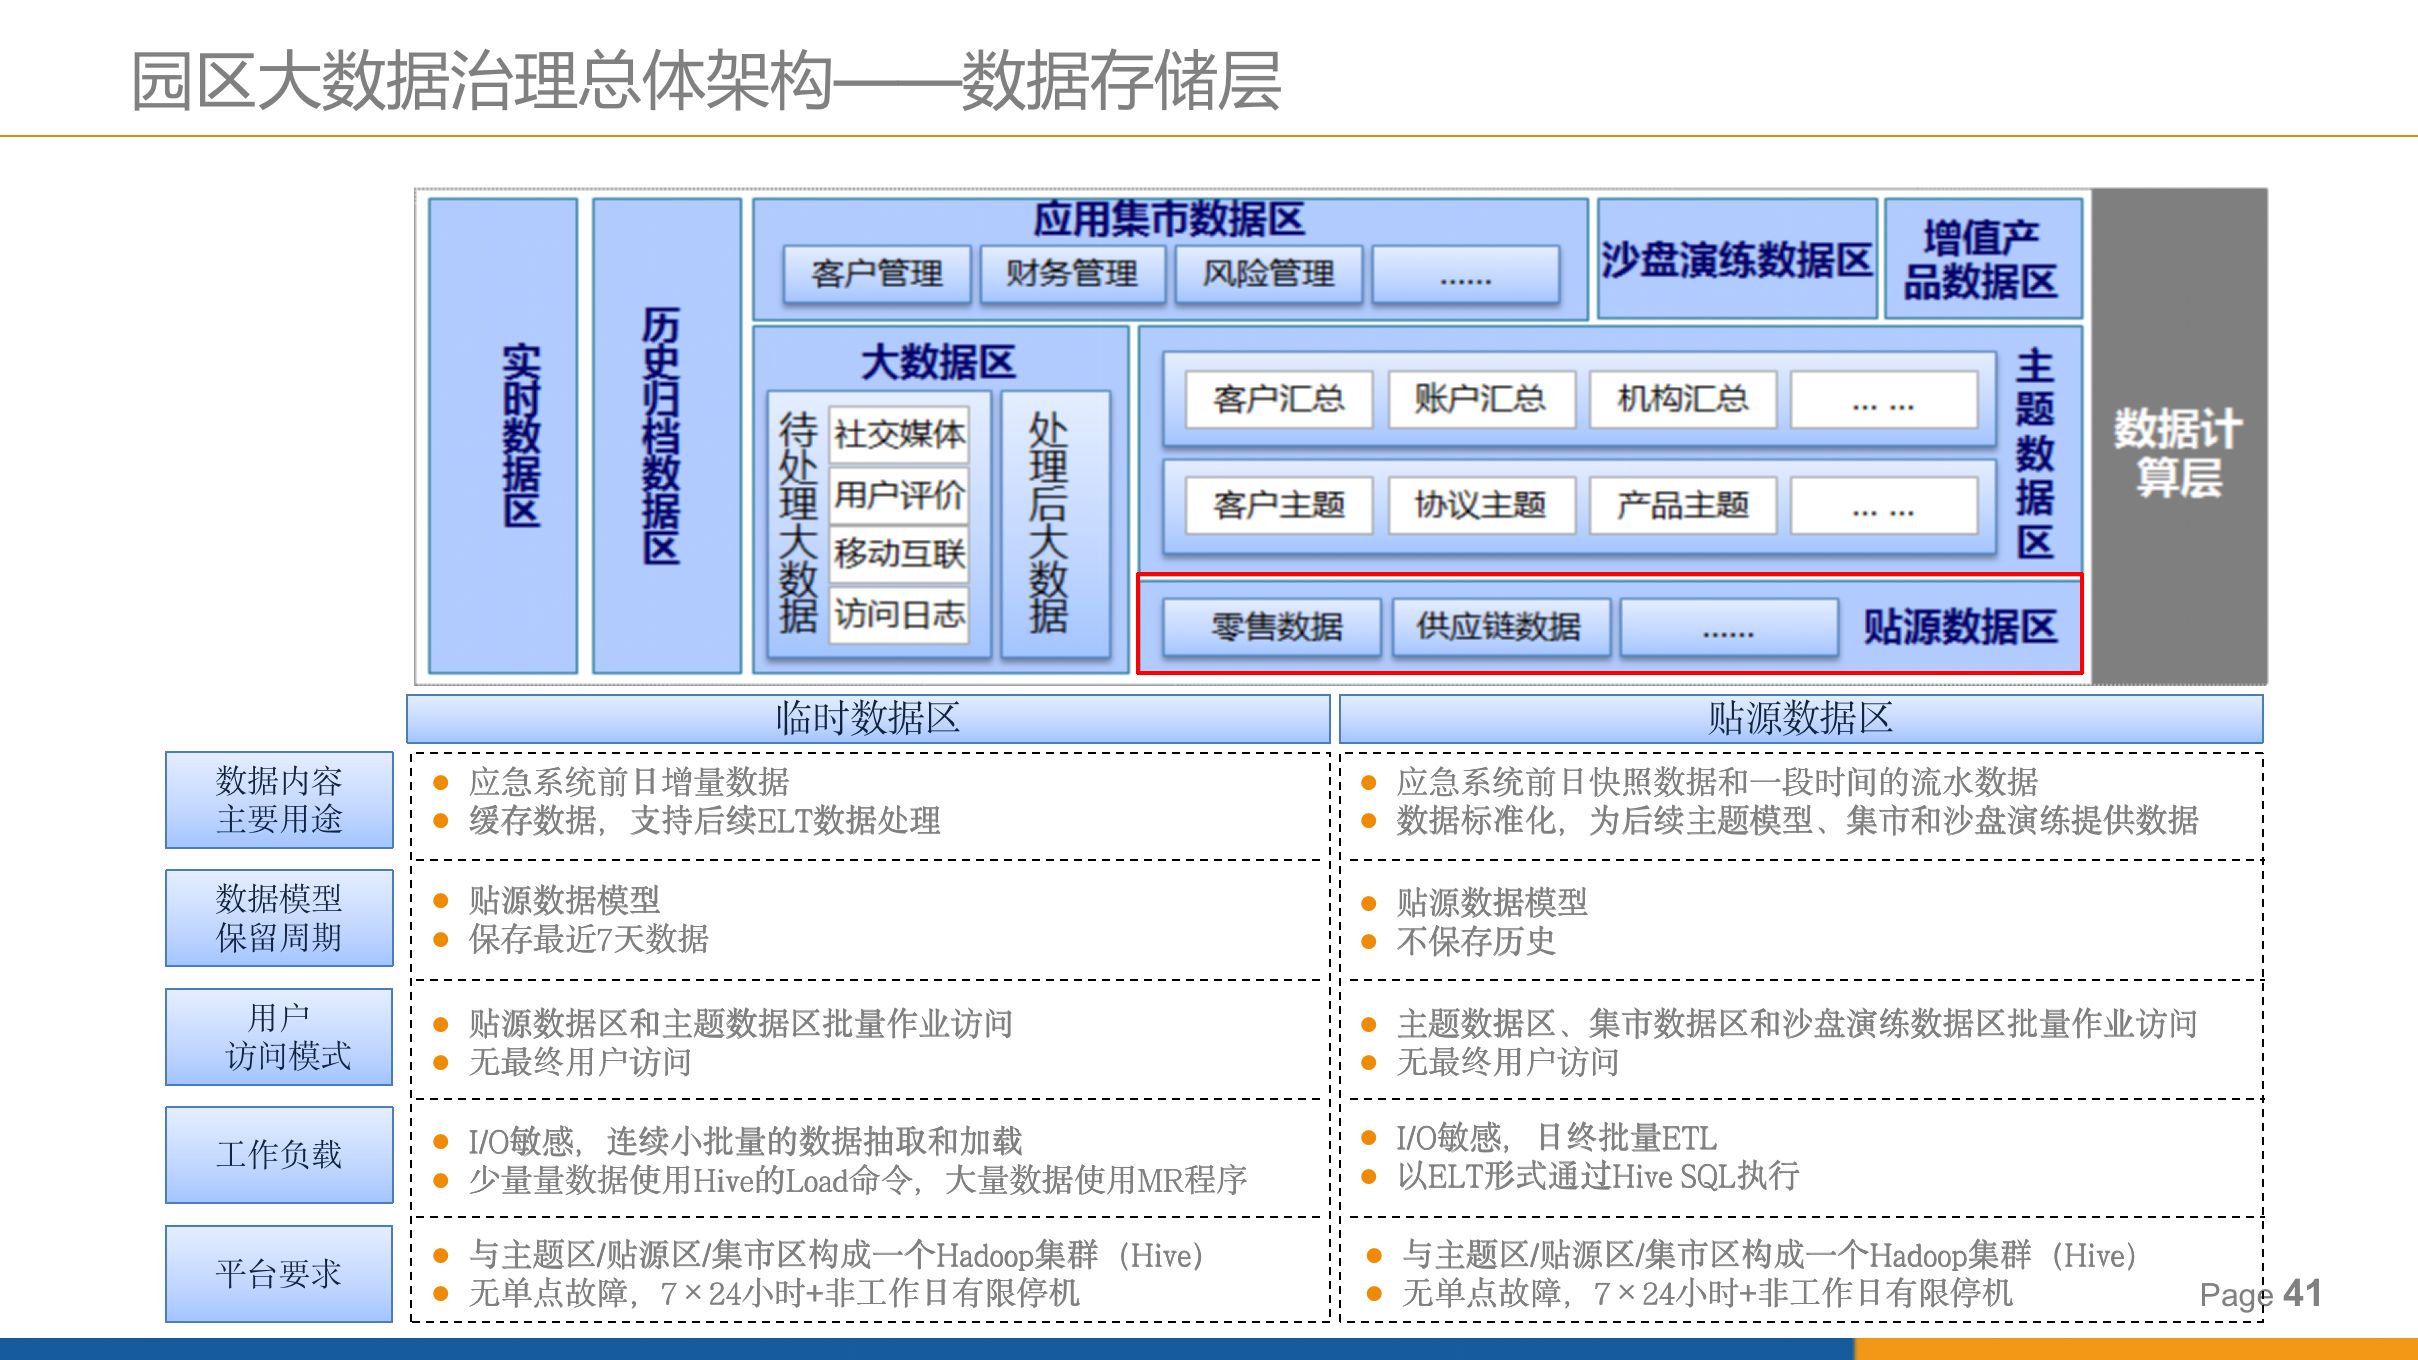Click the 客户汇总 box
The width and height of the screenshot is (2418, 1360).
1278,400
